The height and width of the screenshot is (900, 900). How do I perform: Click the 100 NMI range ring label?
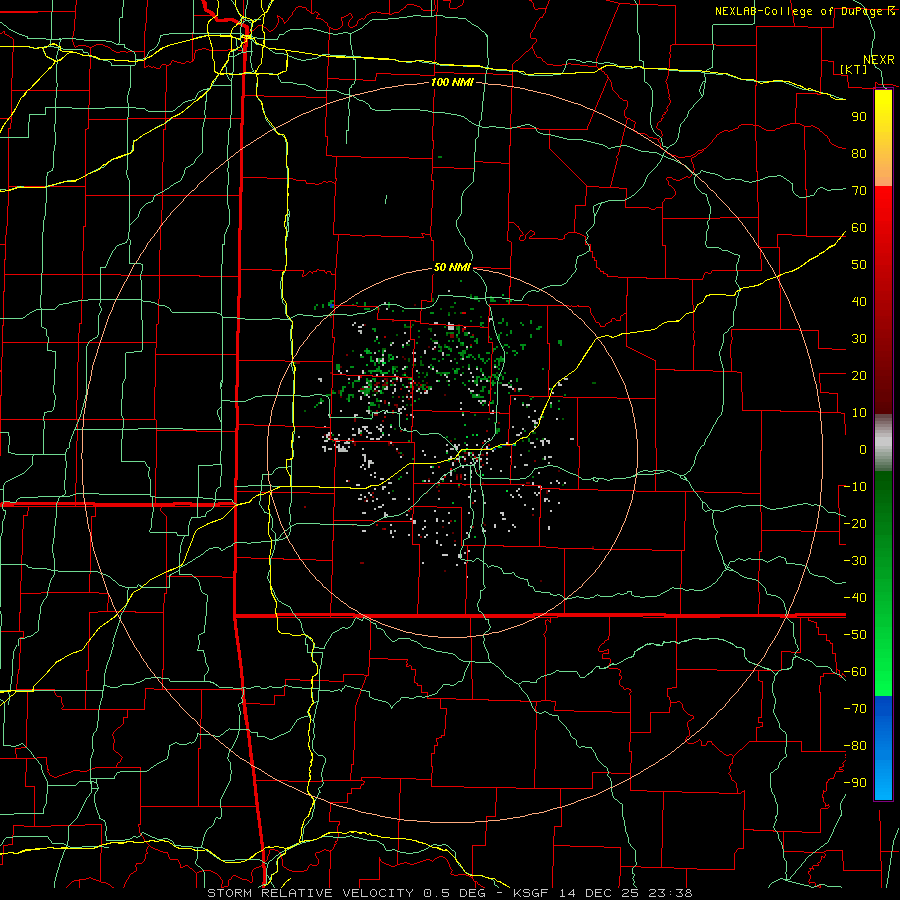tap(452, 83)
